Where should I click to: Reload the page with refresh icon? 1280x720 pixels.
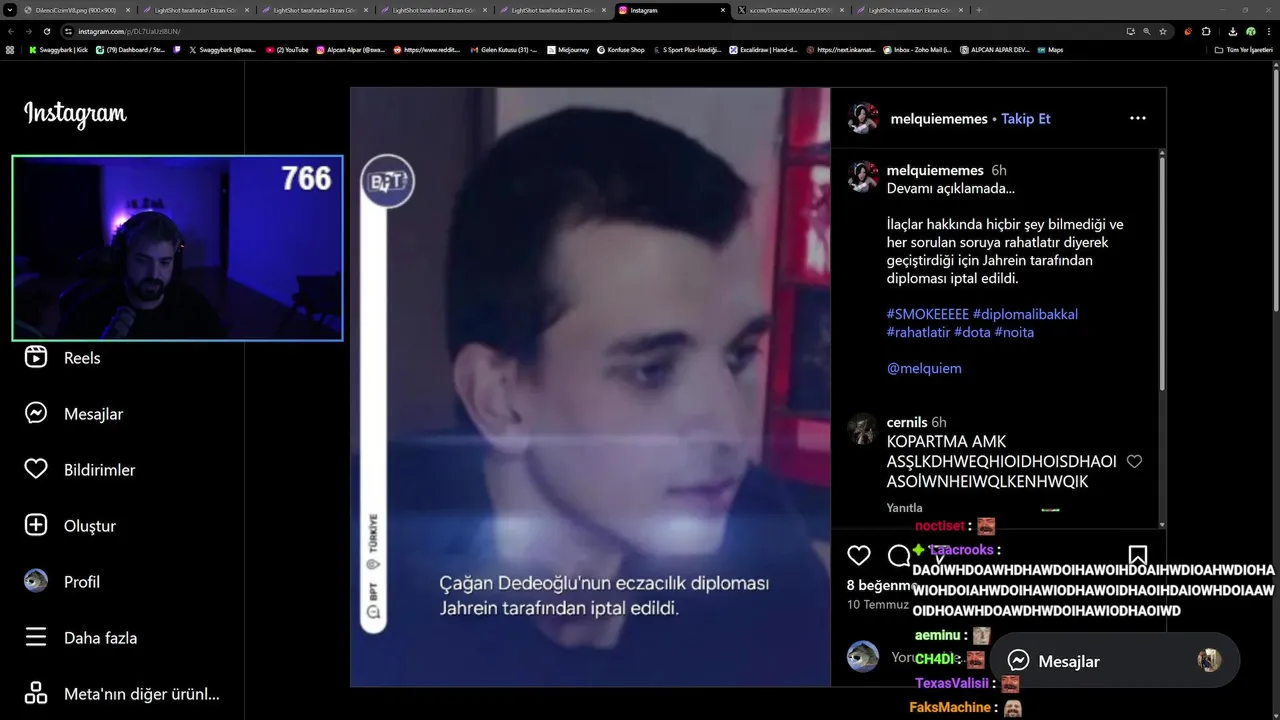47,31
